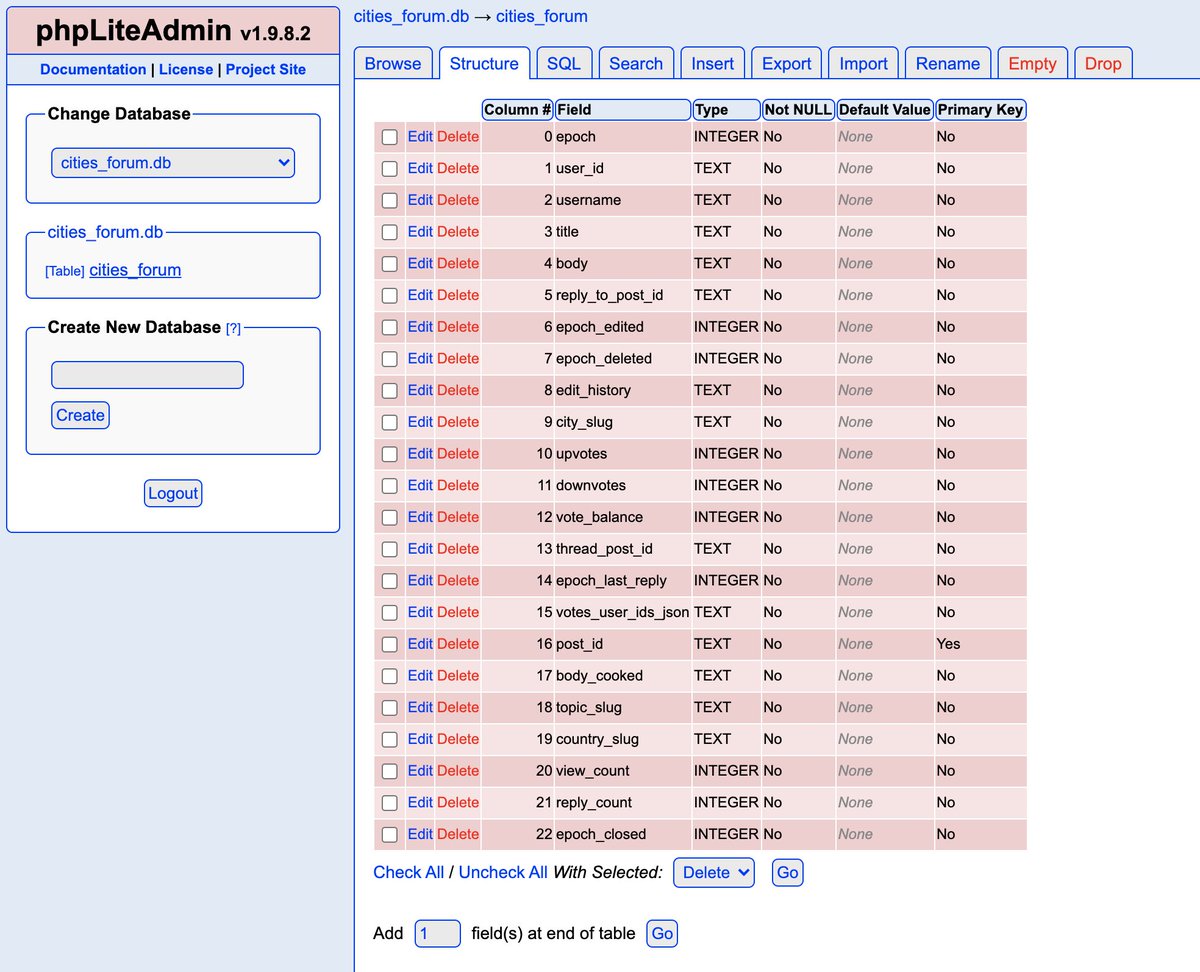Viewport: 1200px width, 972px height.
Task: Switch to the Browse tab
Action: point(392,63)
